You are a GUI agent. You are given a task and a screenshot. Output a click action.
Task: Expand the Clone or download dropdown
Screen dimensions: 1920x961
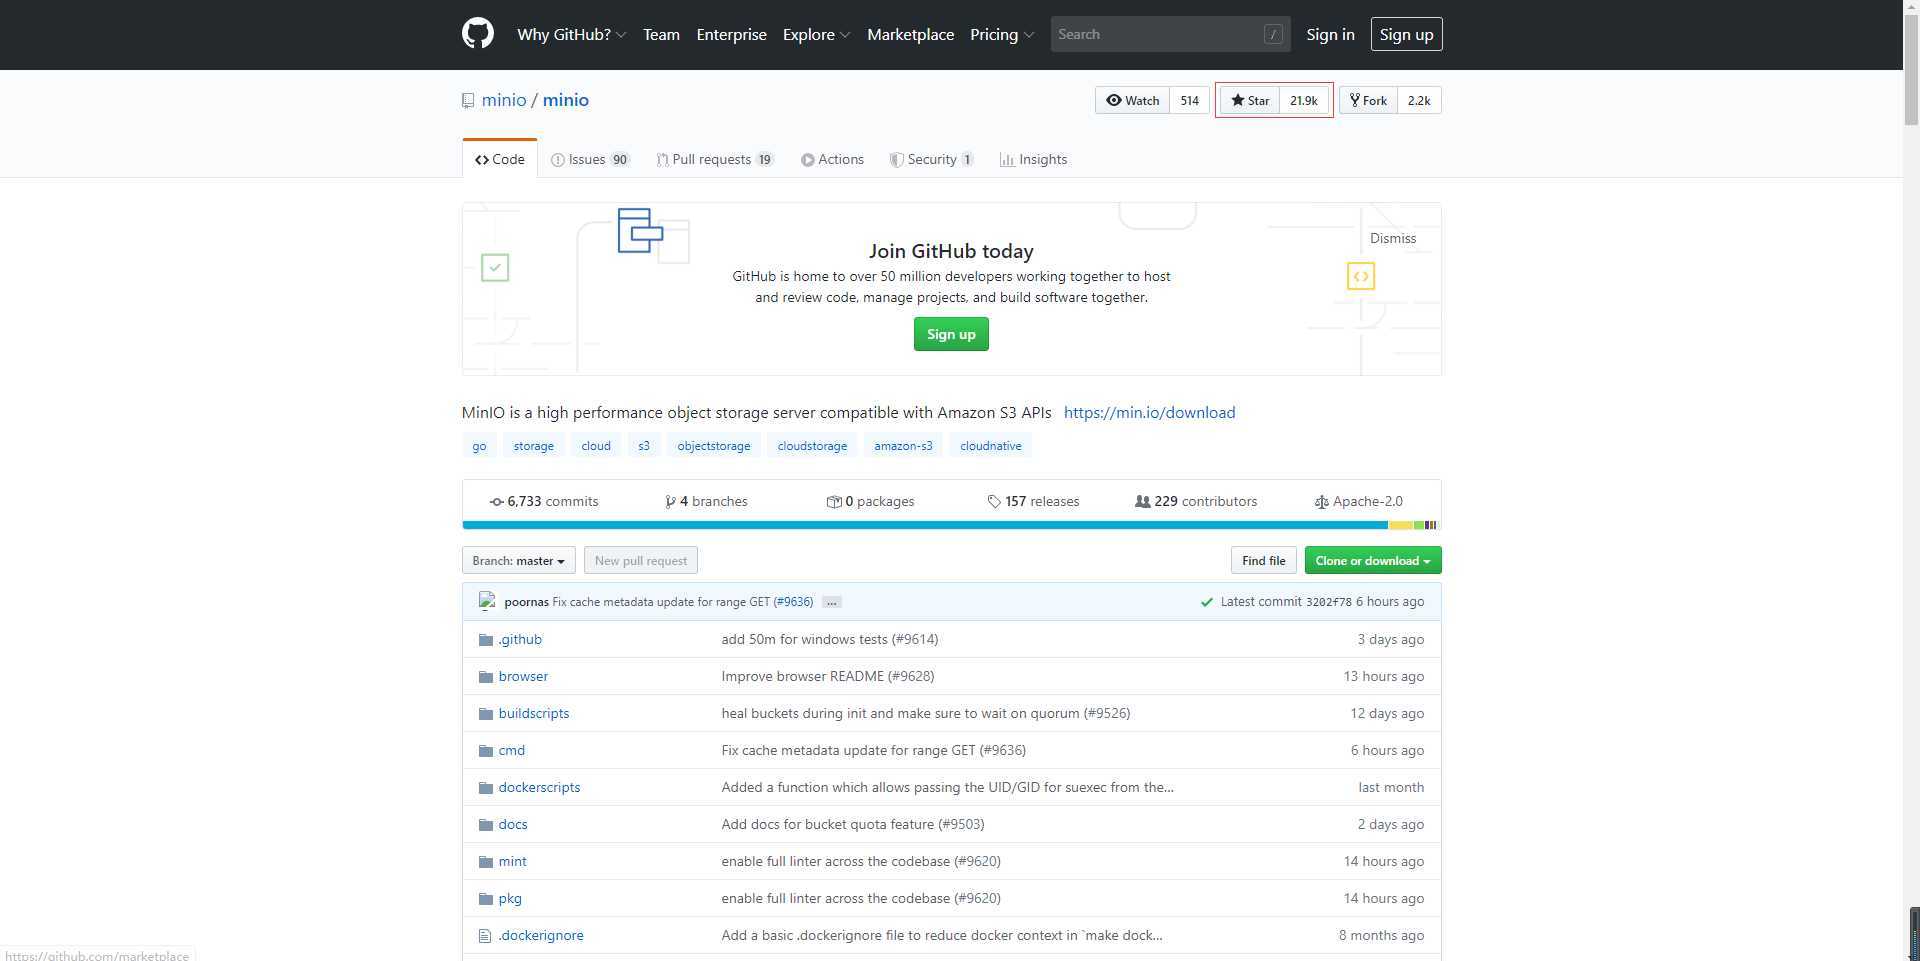coord(1373,561)
